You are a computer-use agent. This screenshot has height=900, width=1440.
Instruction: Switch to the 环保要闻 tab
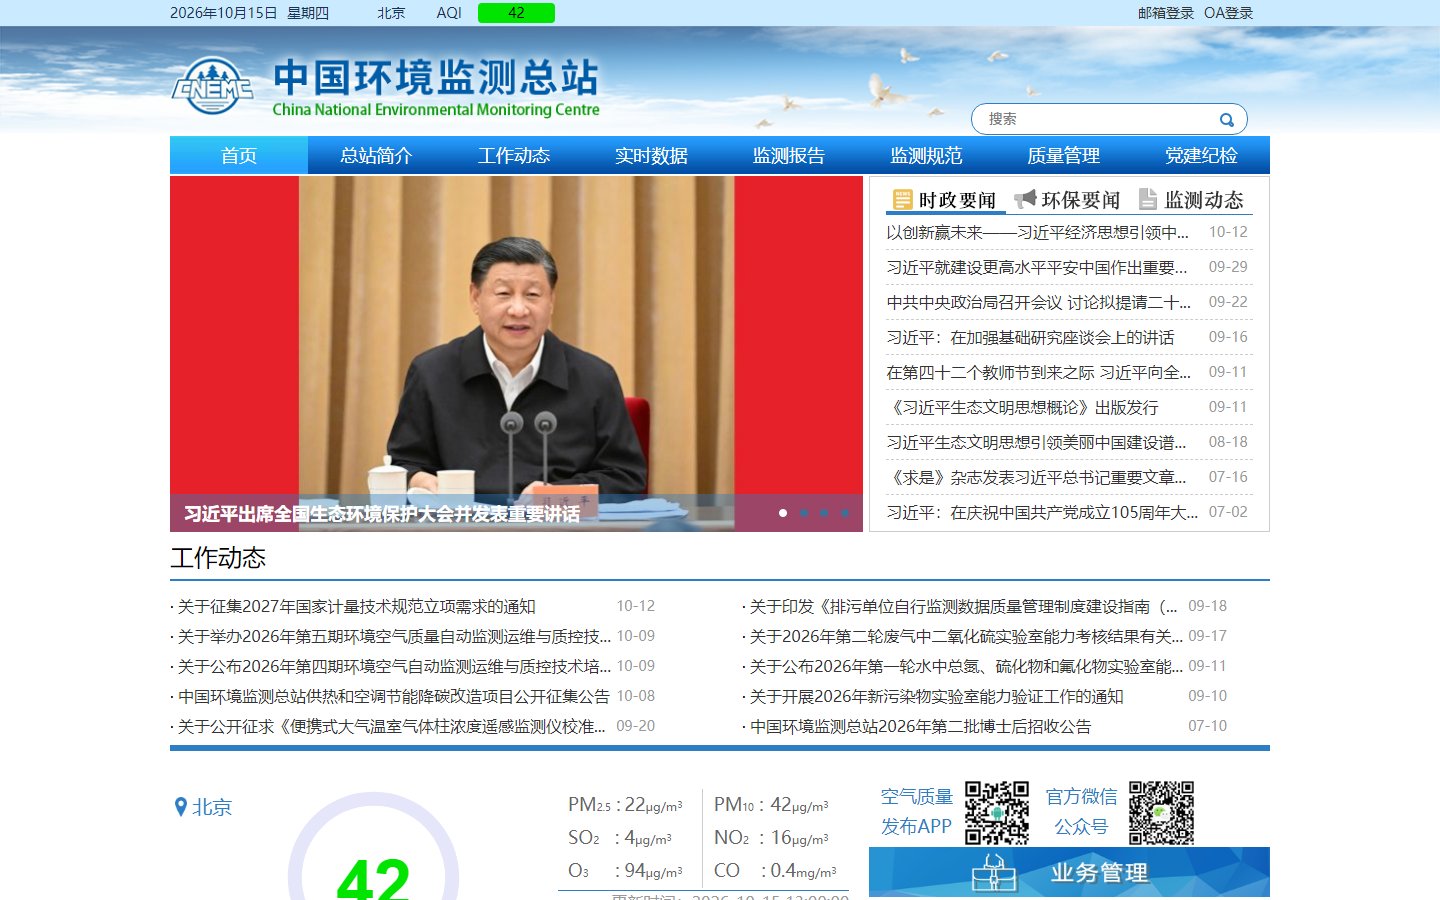tap(1068, 200)
